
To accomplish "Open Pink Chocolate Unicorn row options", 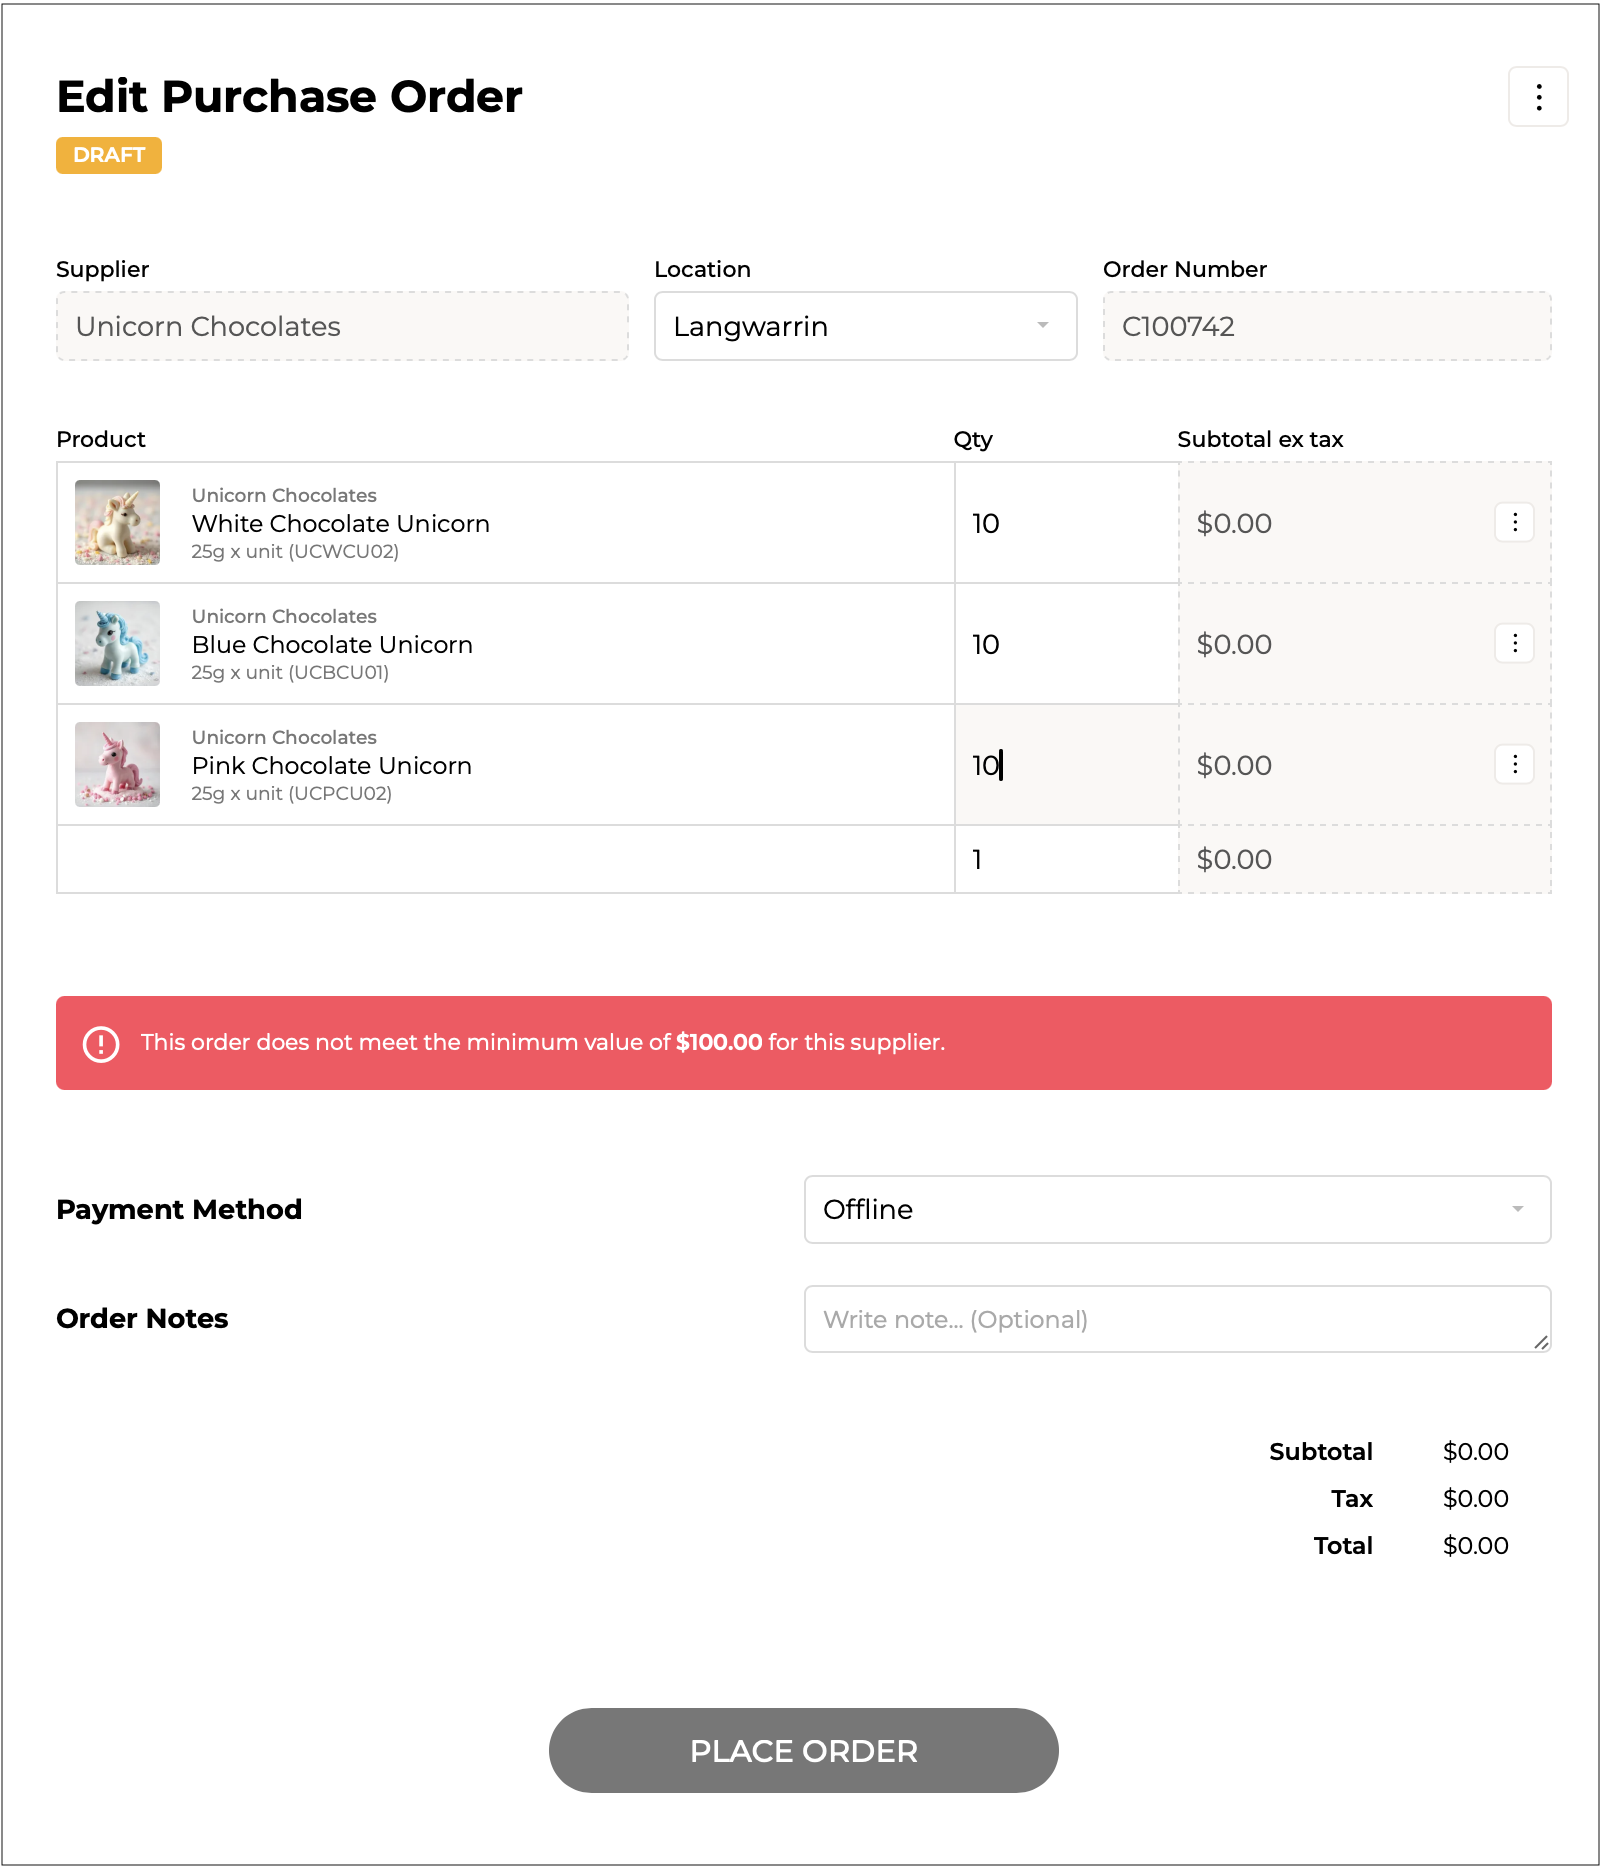I will (1515, 764).
